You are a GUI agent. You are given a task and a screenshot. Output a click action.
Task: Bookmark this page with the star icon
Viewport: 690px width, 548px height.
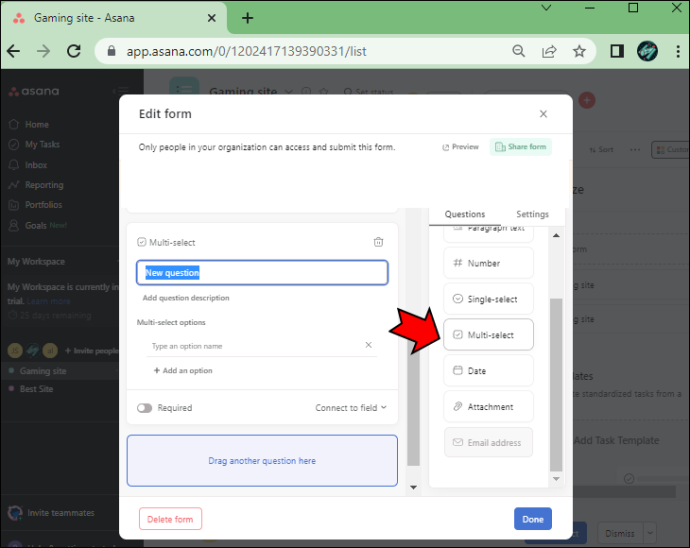tap(579, 51)
